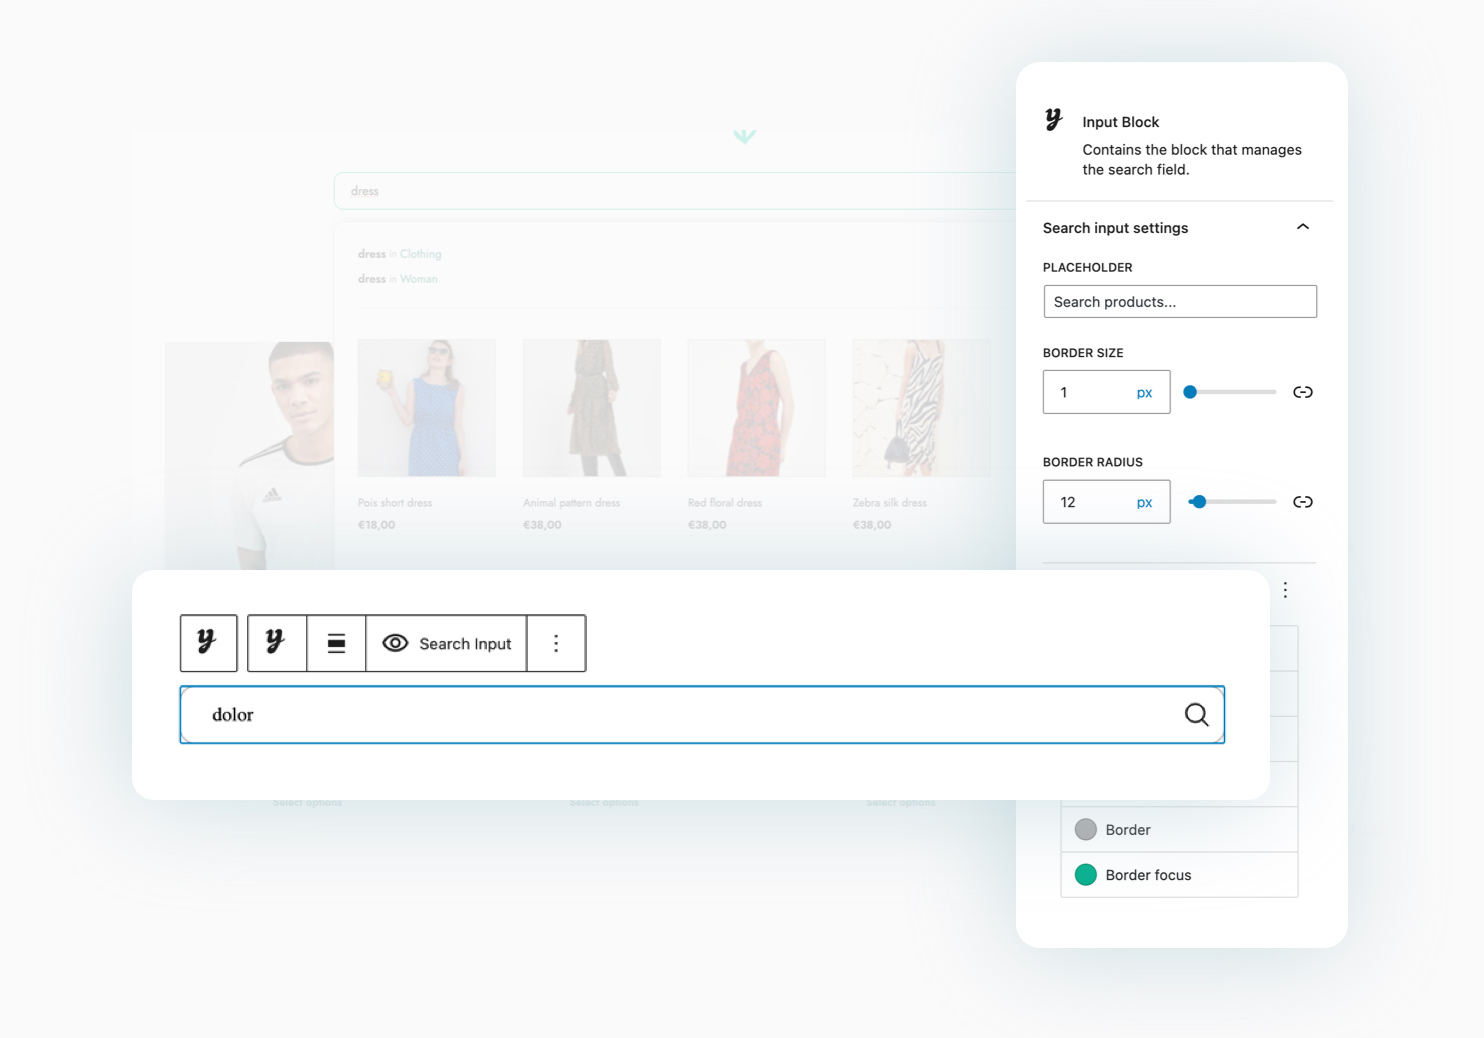Viewport: 1484px width, 1038px height.
Task: Click the align icon in block toolbar
Action: (x=336, y=643)
